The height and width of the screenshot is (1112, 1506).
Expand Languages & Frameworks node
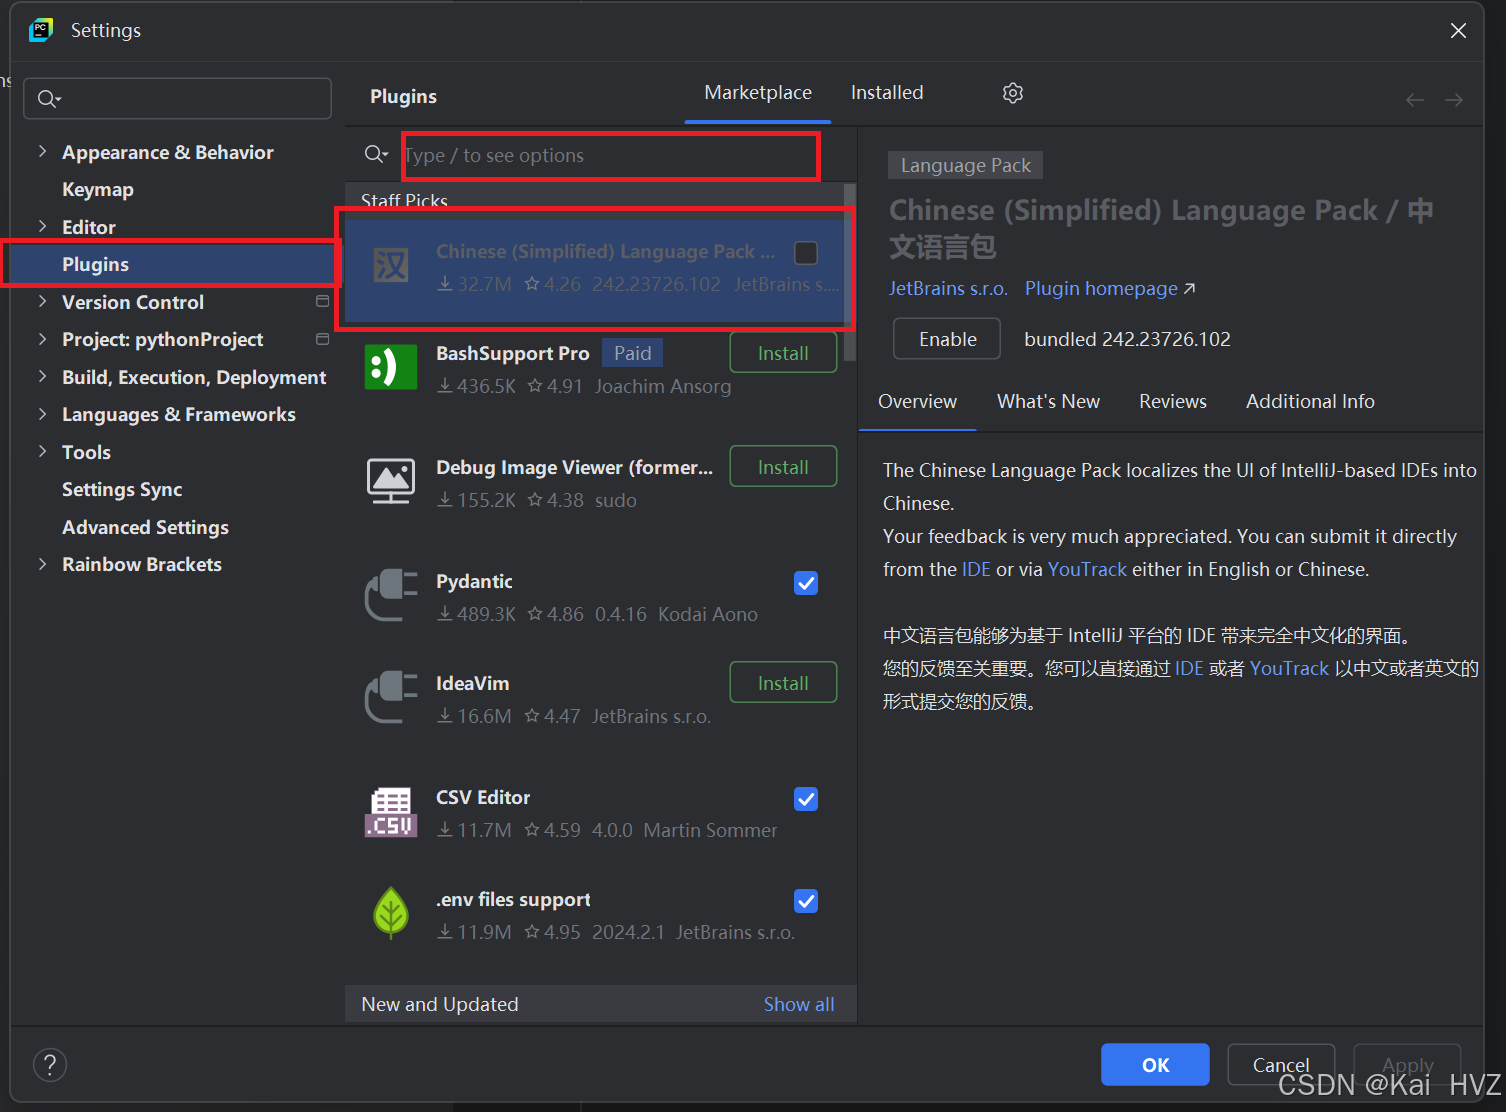(42, 414)
